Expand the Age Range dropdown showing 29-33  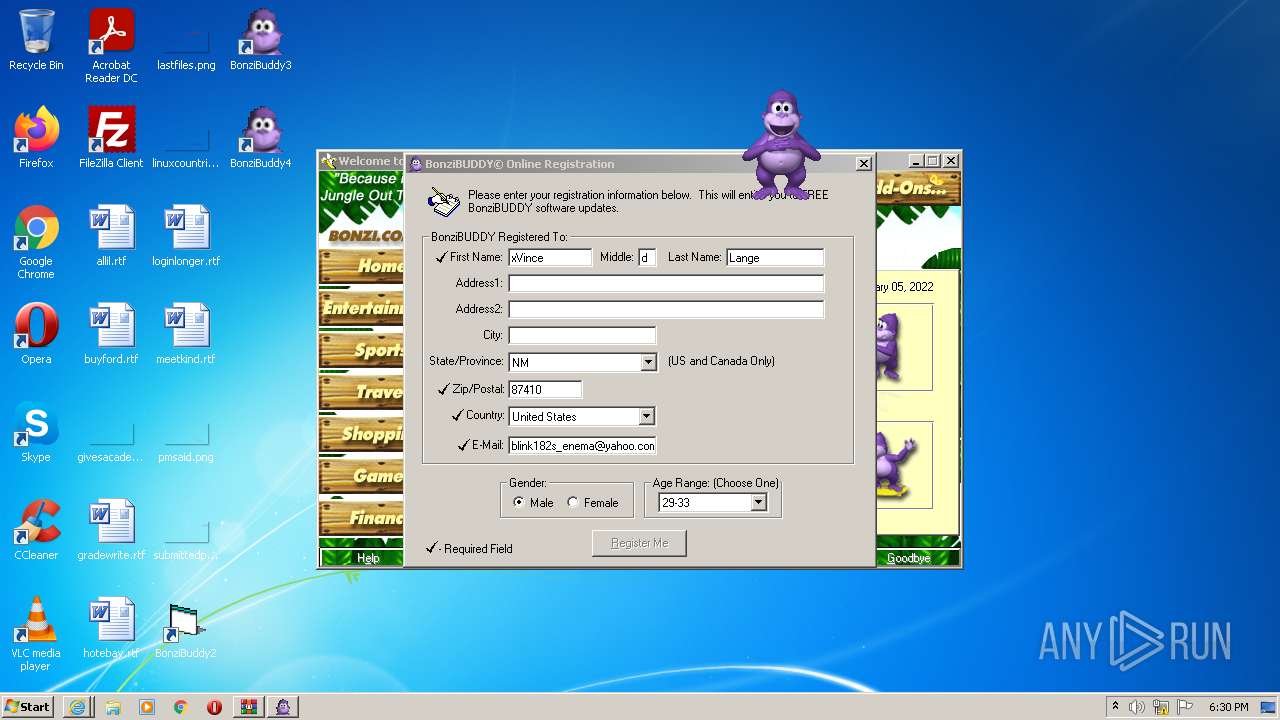(x=758, y=503)
